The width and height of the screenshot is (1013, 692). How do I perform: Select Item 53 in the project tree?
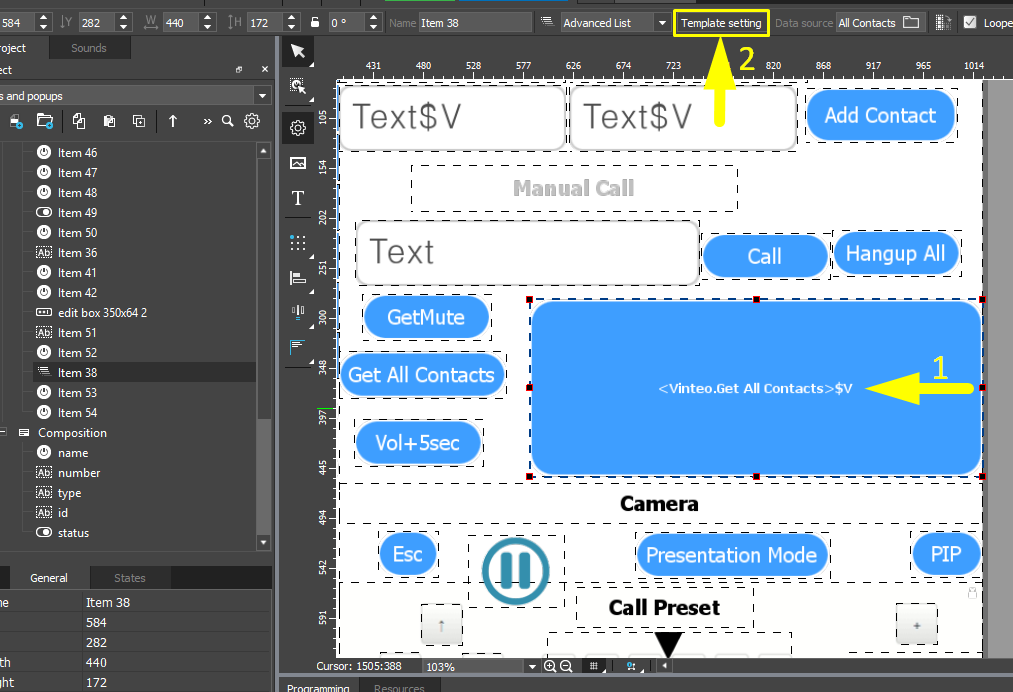point(77,393)
